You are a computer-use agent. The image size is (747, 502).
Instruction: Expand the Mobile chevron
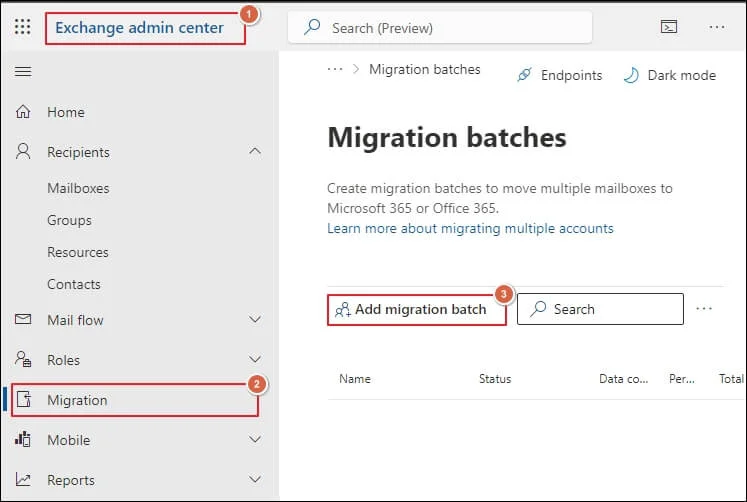click(255, 439)
